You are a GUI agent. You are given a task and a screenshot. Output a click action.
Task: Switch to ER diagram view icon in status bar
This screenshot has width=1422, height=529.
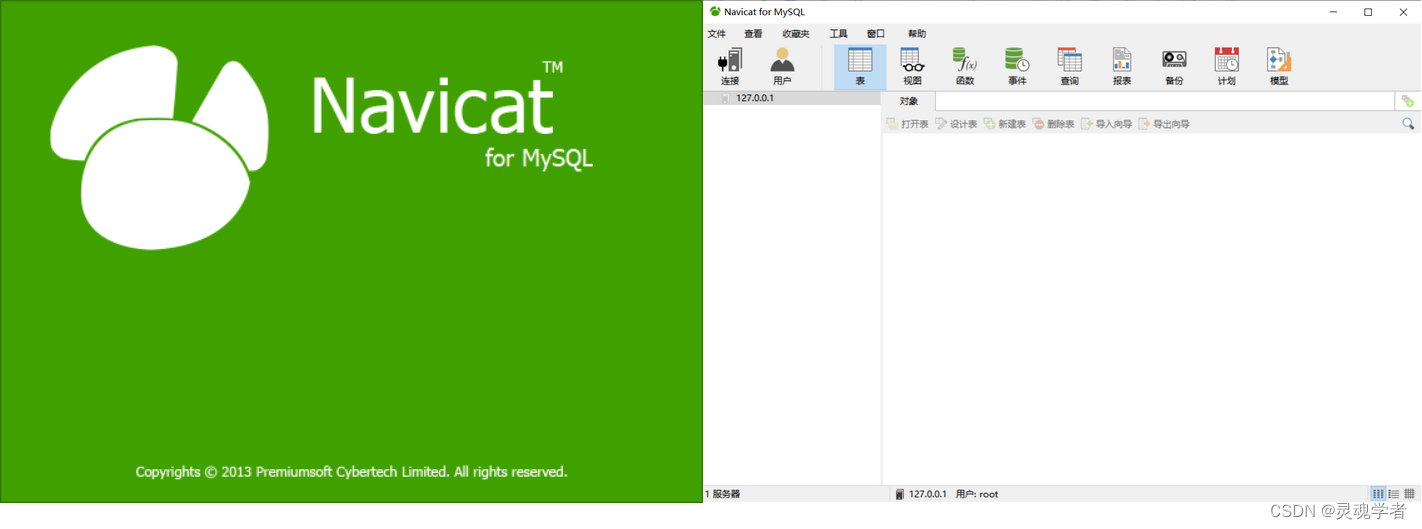1410,494
